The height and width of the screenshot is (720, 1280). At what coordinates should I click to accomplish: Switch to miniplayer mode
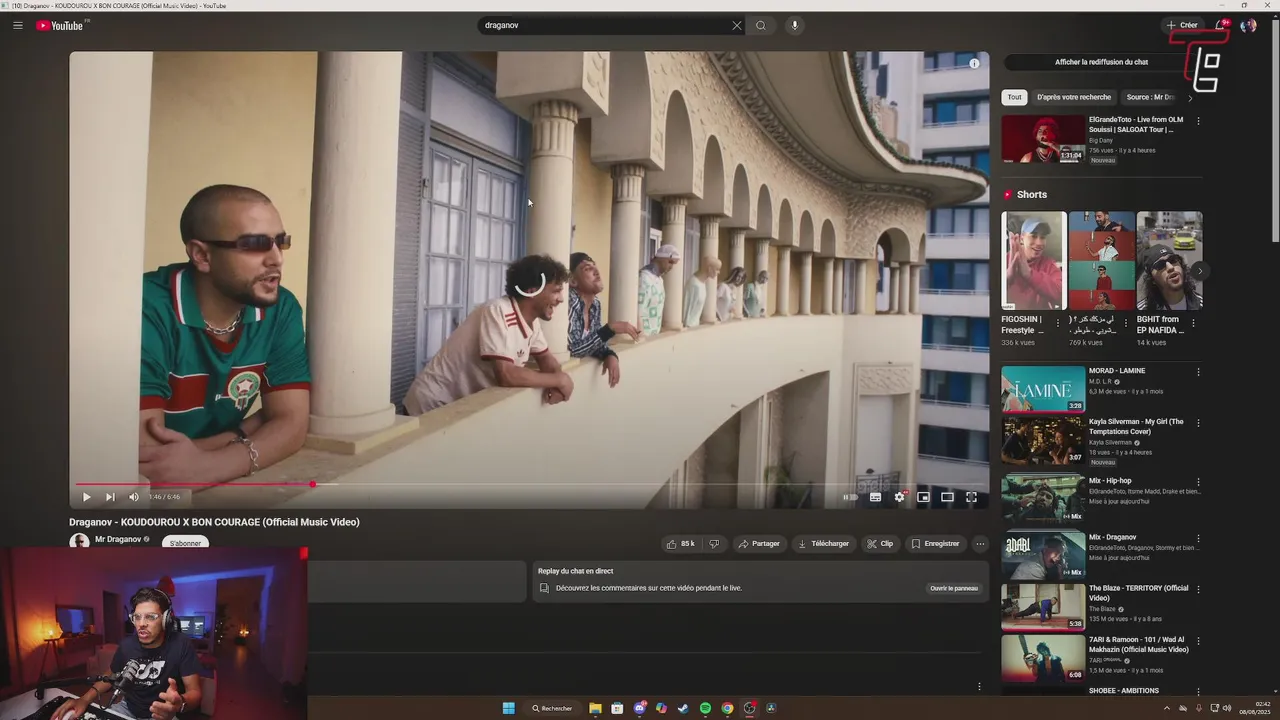click(x=923, y=497)
